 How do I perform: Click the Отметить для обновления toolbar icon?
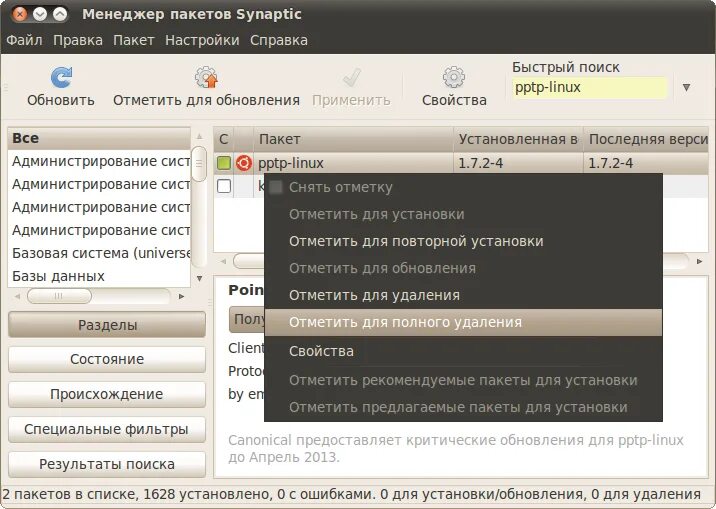206,77
